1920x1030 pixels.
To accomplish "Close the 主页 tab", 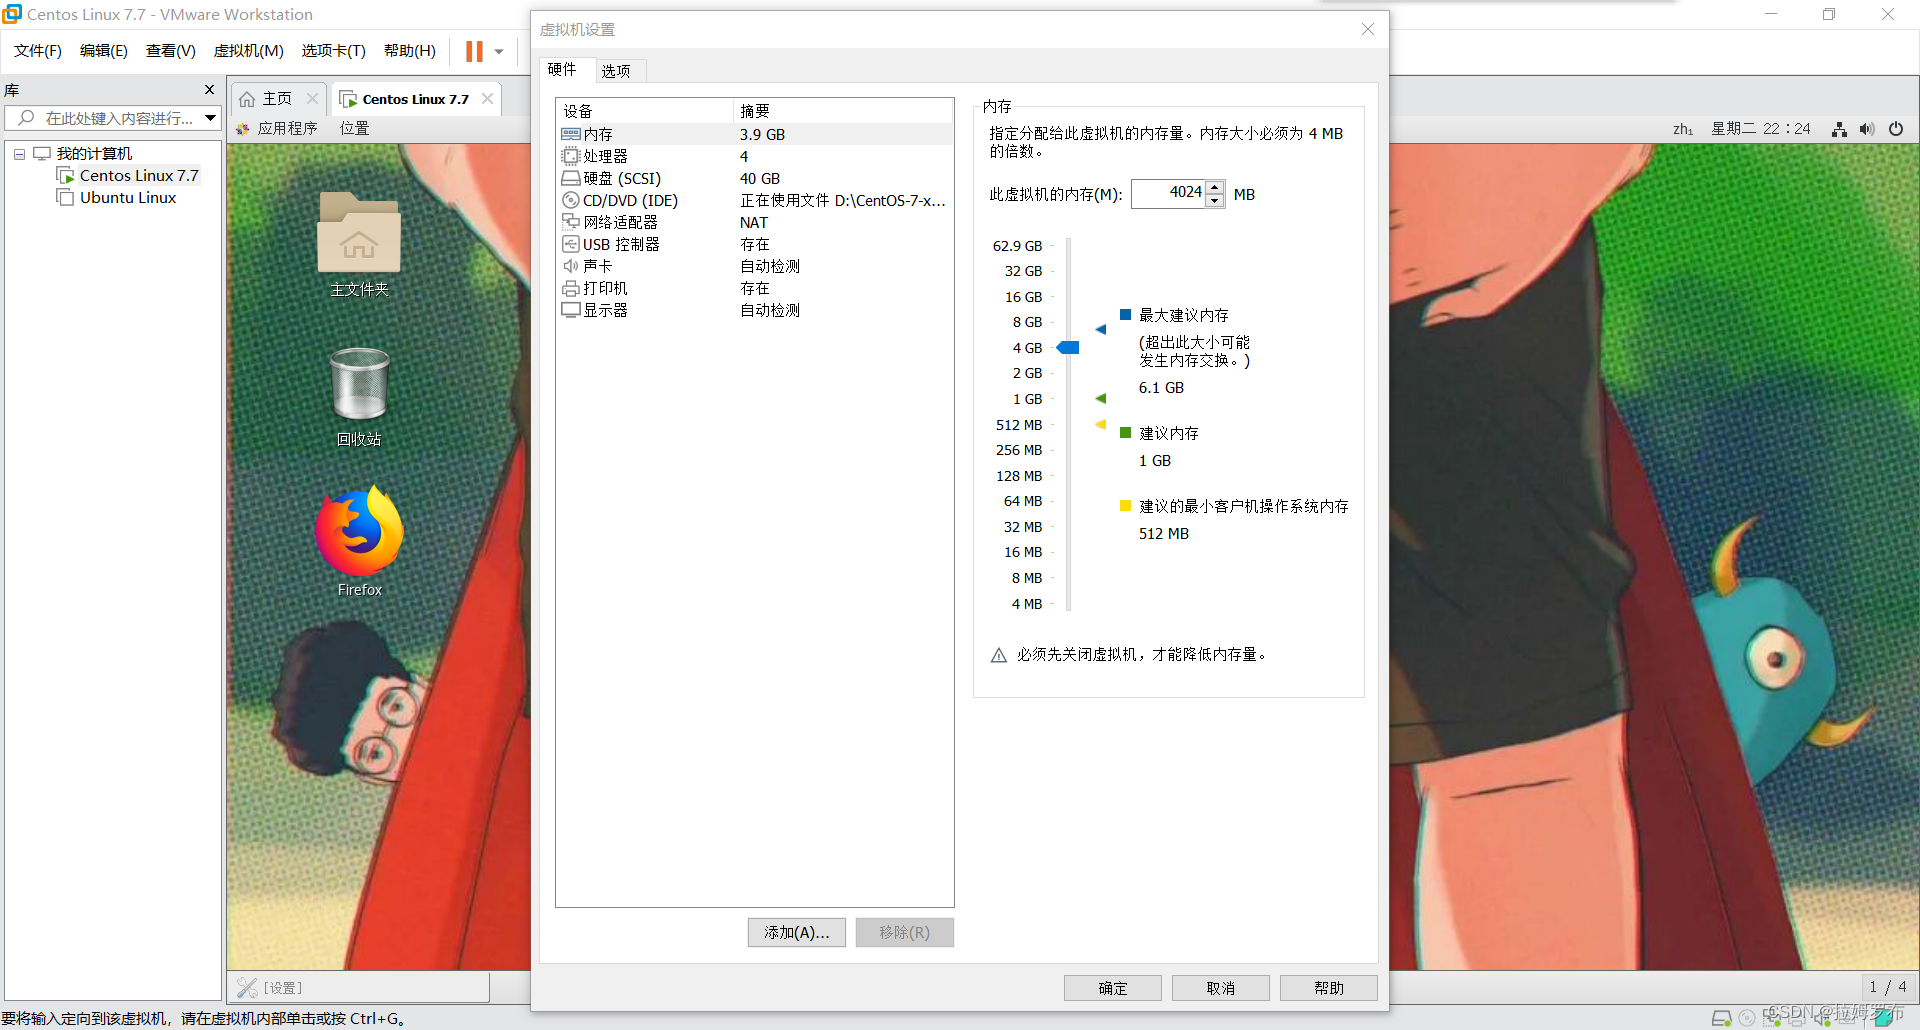I will coord(312,98).
